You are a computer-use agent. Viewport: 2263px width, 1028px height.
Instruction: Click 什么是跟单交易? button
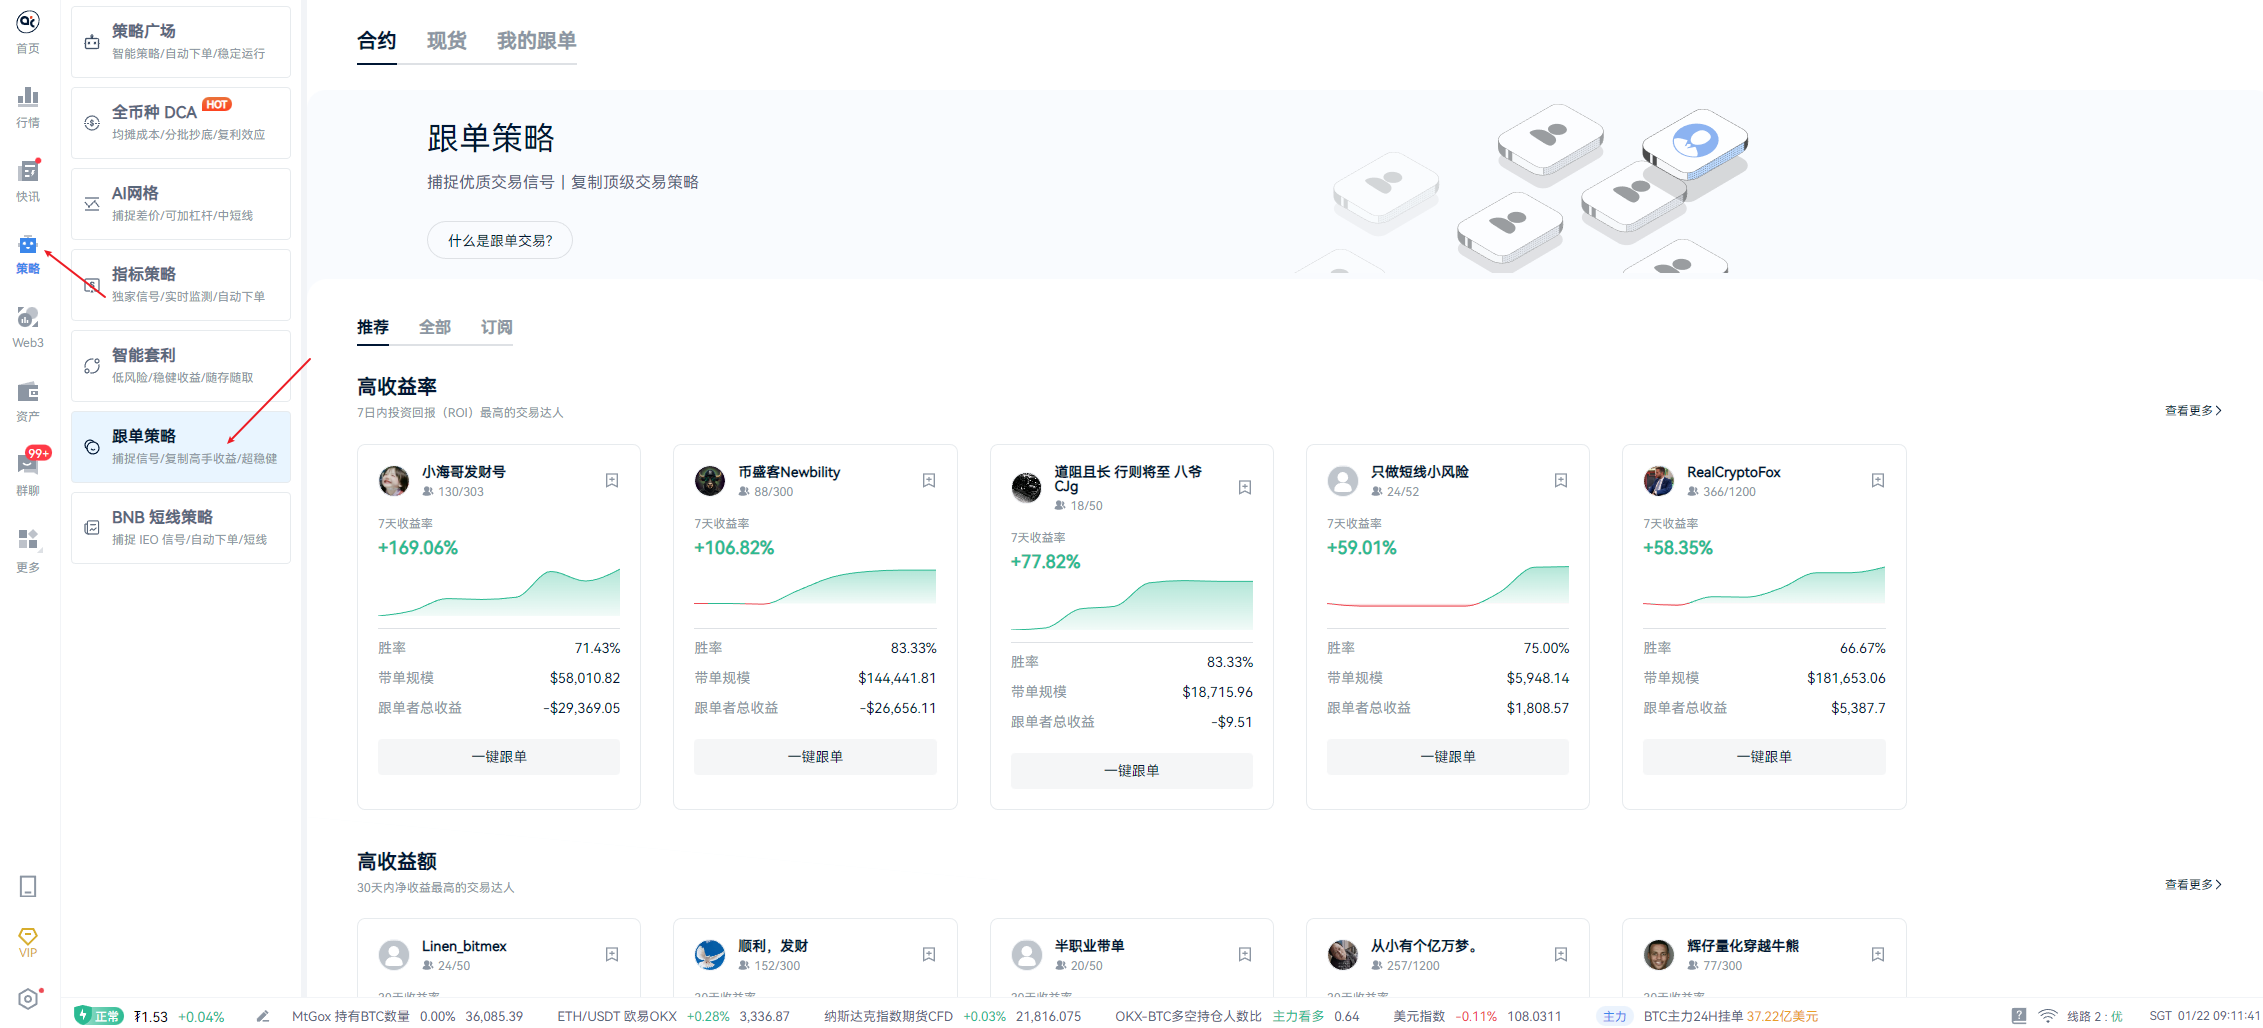click(500, 241)
